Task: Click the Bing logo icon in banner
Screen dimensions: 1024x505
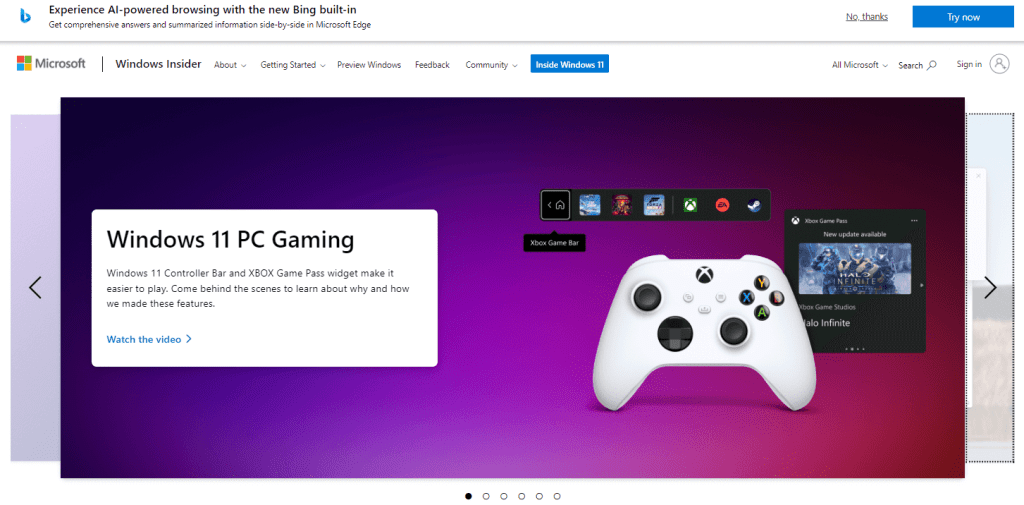Action: point(24,16)
